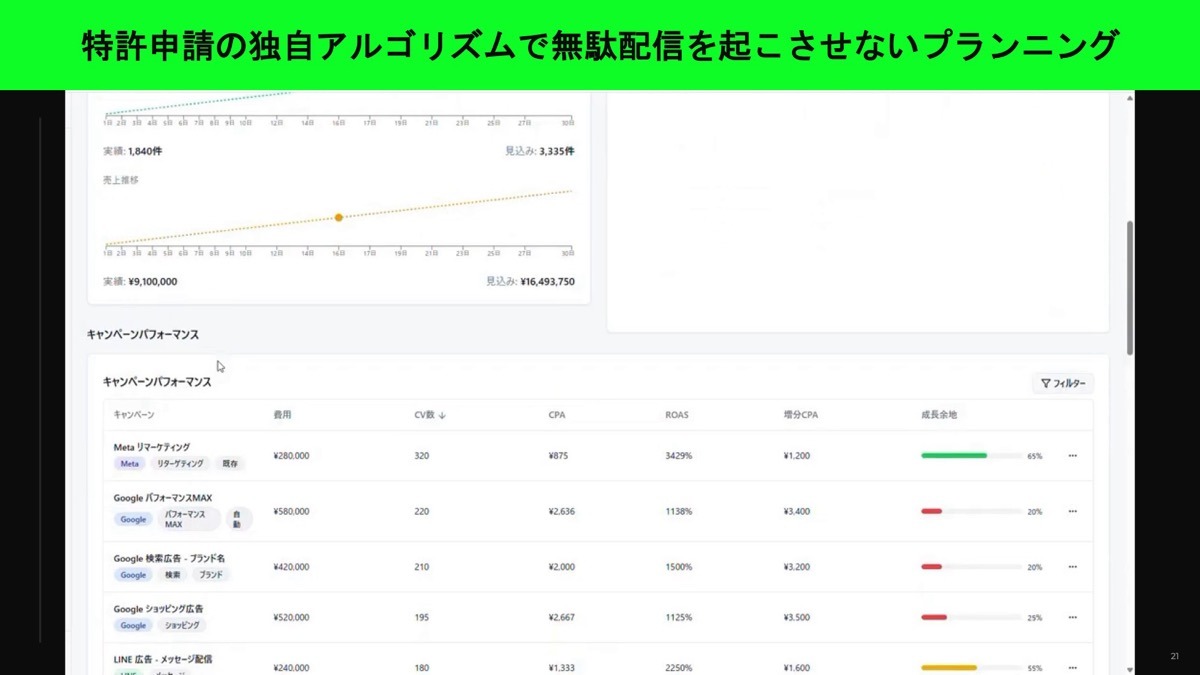Open more options for LINE 広告 row

tap(1072, 667)
